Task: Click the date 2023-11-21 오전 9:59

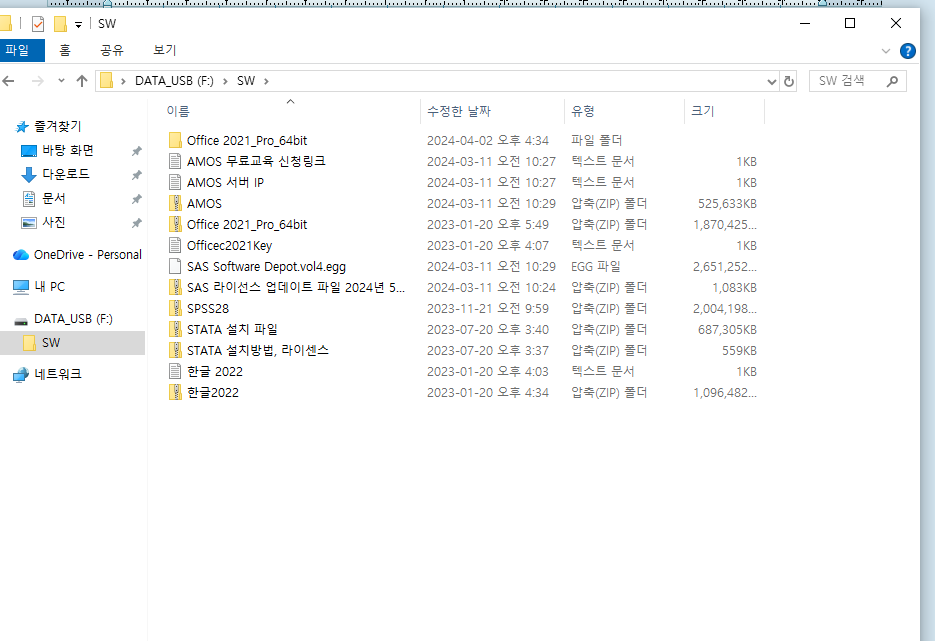Action: coord(488,309)
